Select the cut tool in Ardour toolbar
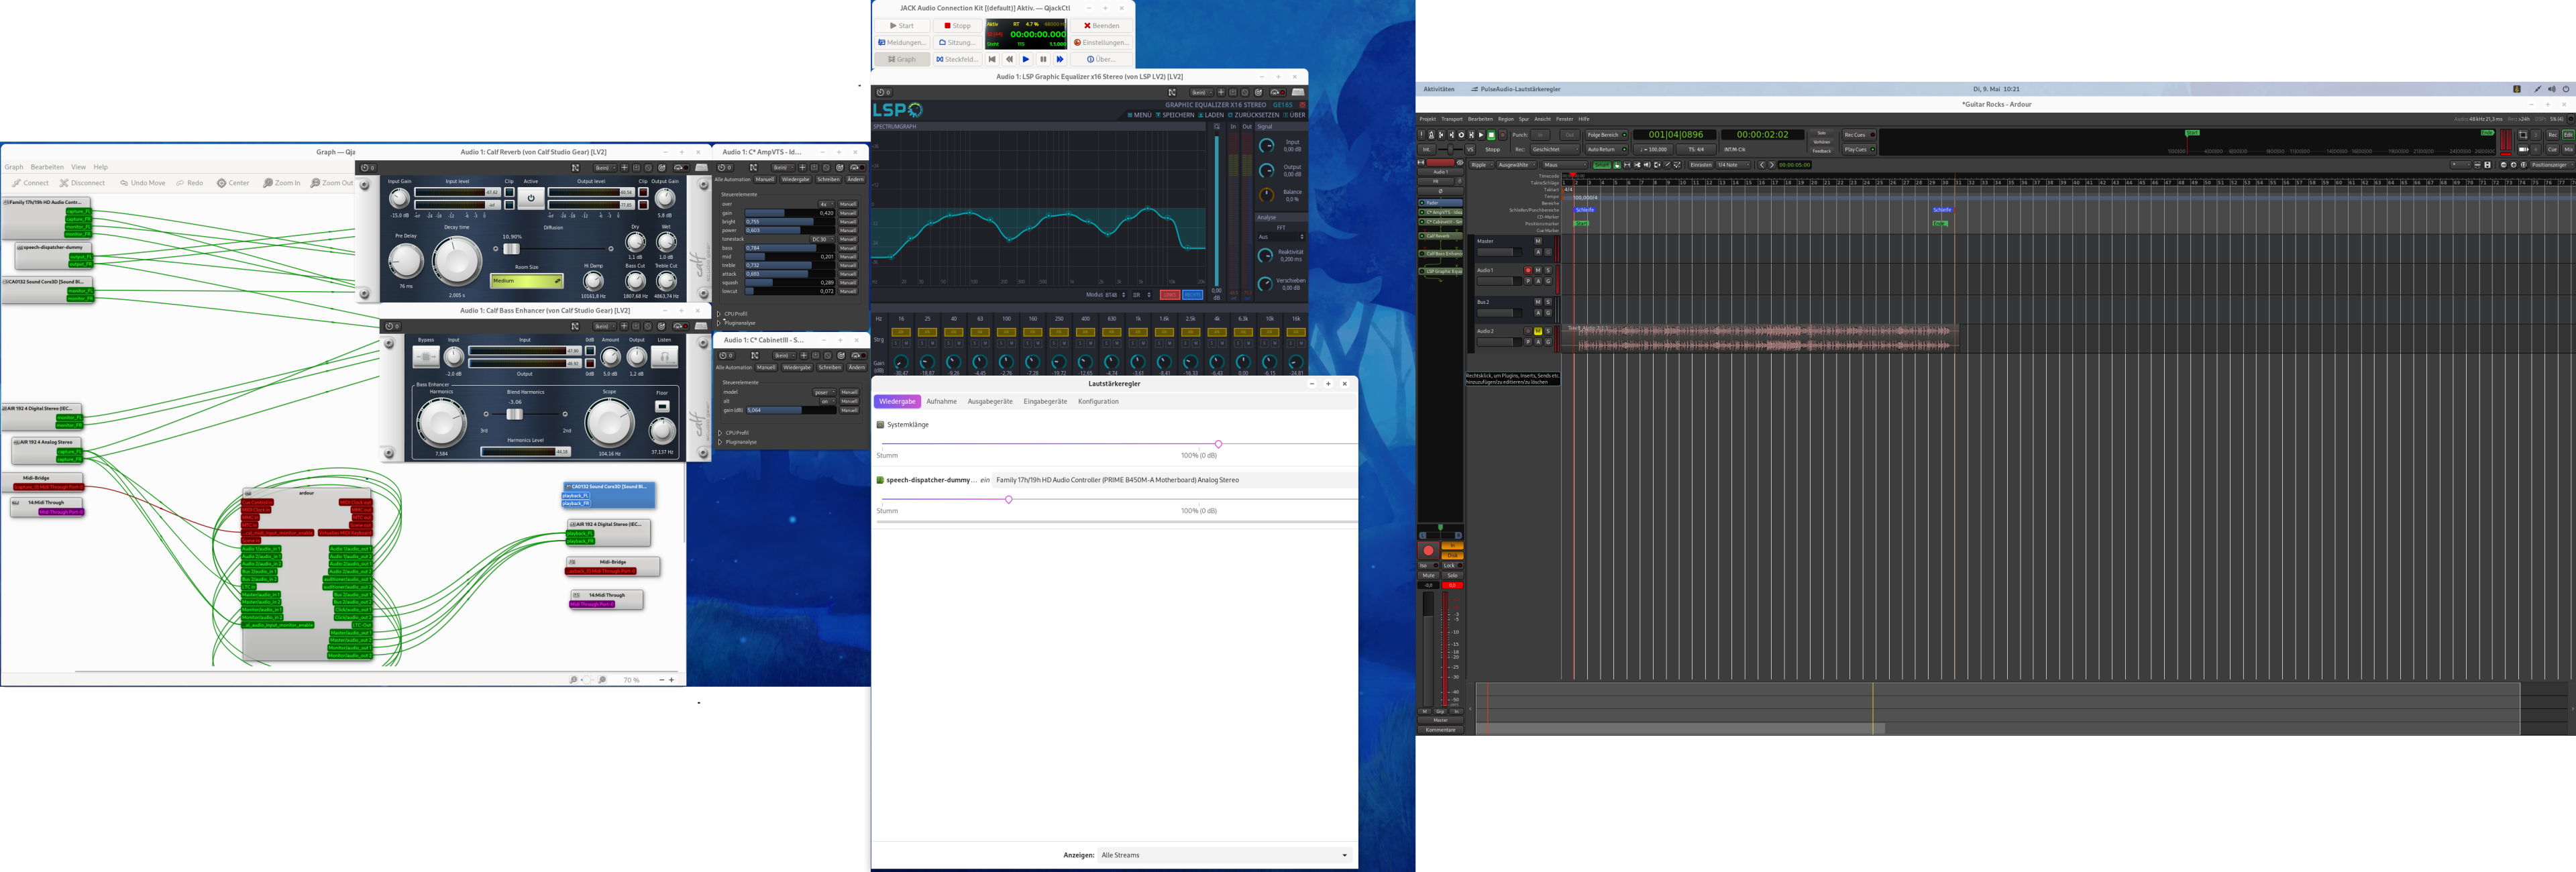The image size is (2576, 872). tap(1637, 165)
